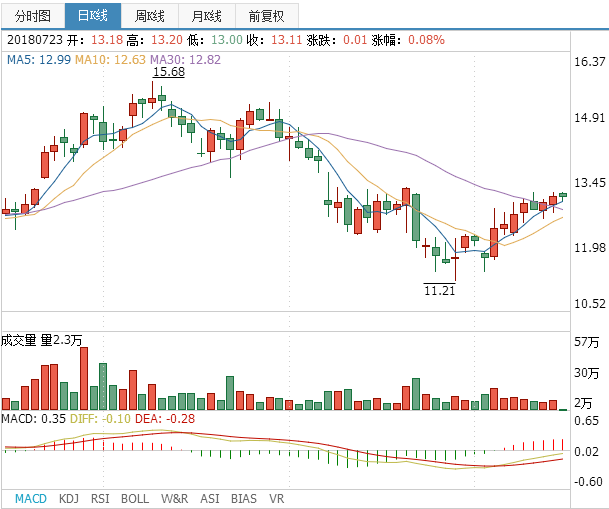Click the 13.45 price axis label
Viewport: 609px width, 509px height.
point(590,183)
